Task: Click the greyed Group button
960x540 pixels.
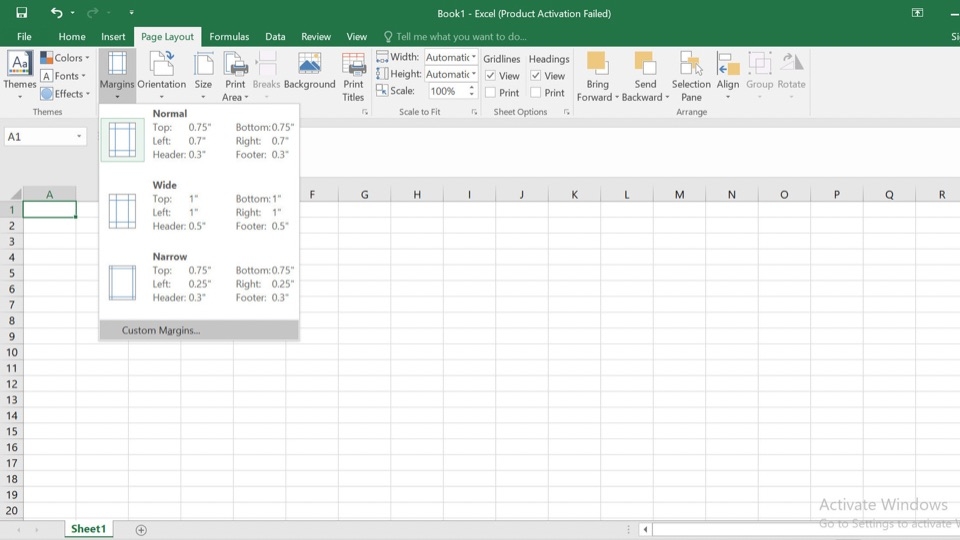Action: tap(759, 76)
